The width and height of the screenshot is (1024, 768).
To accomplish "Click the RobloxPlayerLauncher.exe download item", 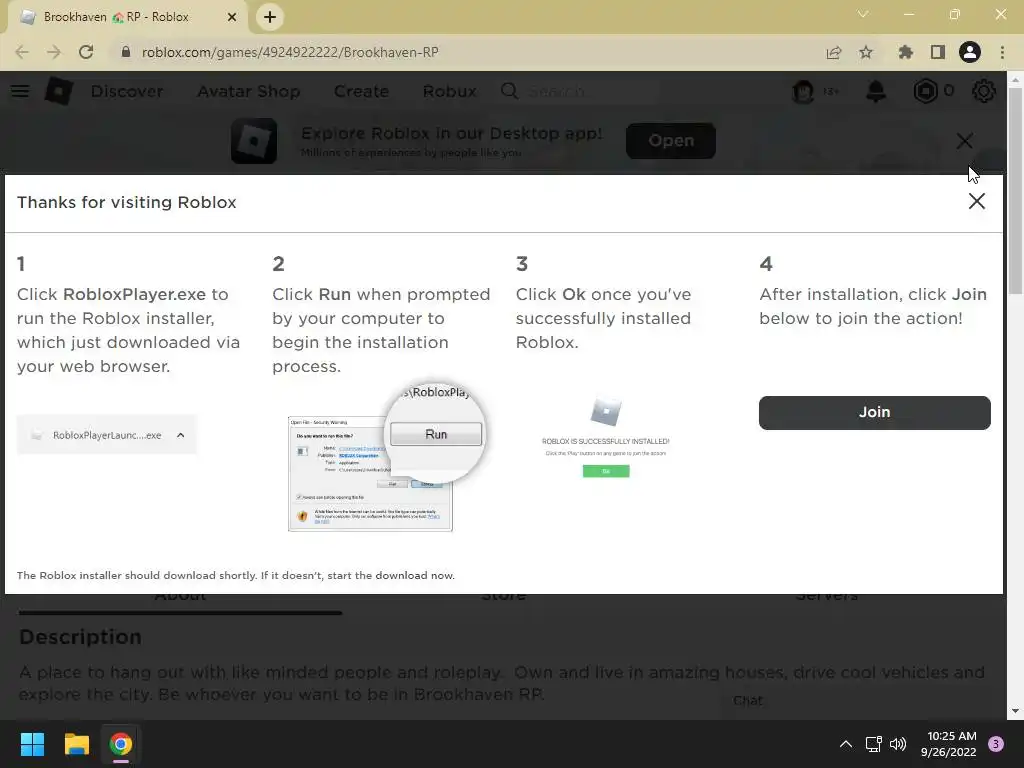I will [x=107, y=435].
